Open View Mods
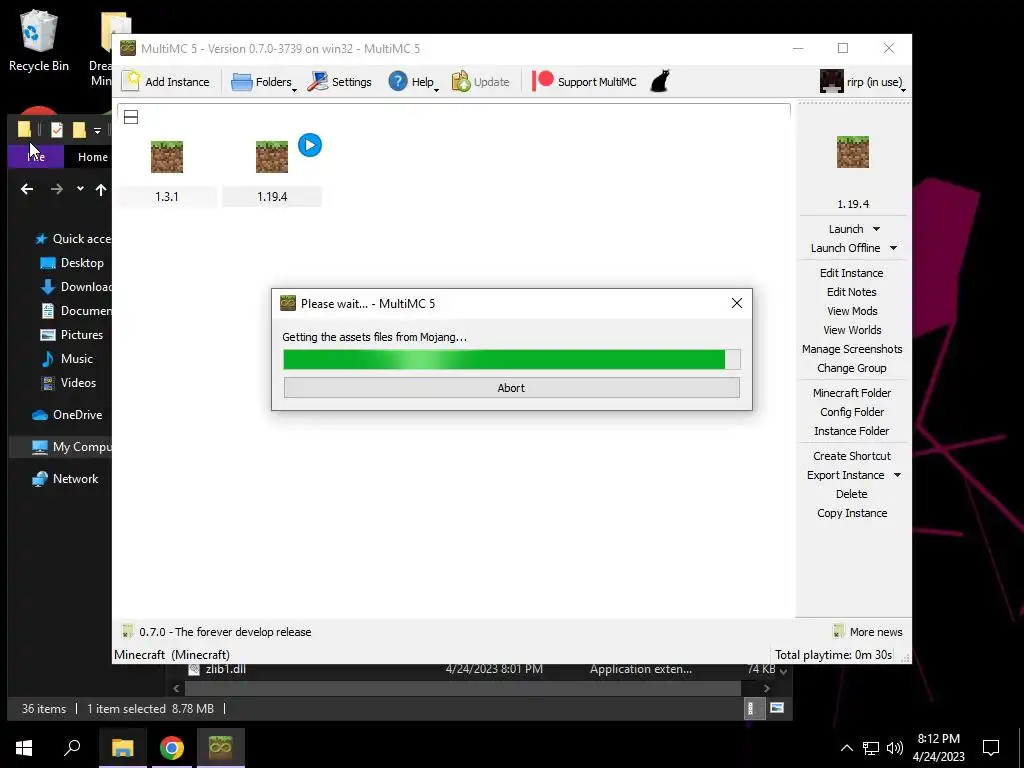The width and height of the screenshot is (1024, 768). [x=852, y=311]
